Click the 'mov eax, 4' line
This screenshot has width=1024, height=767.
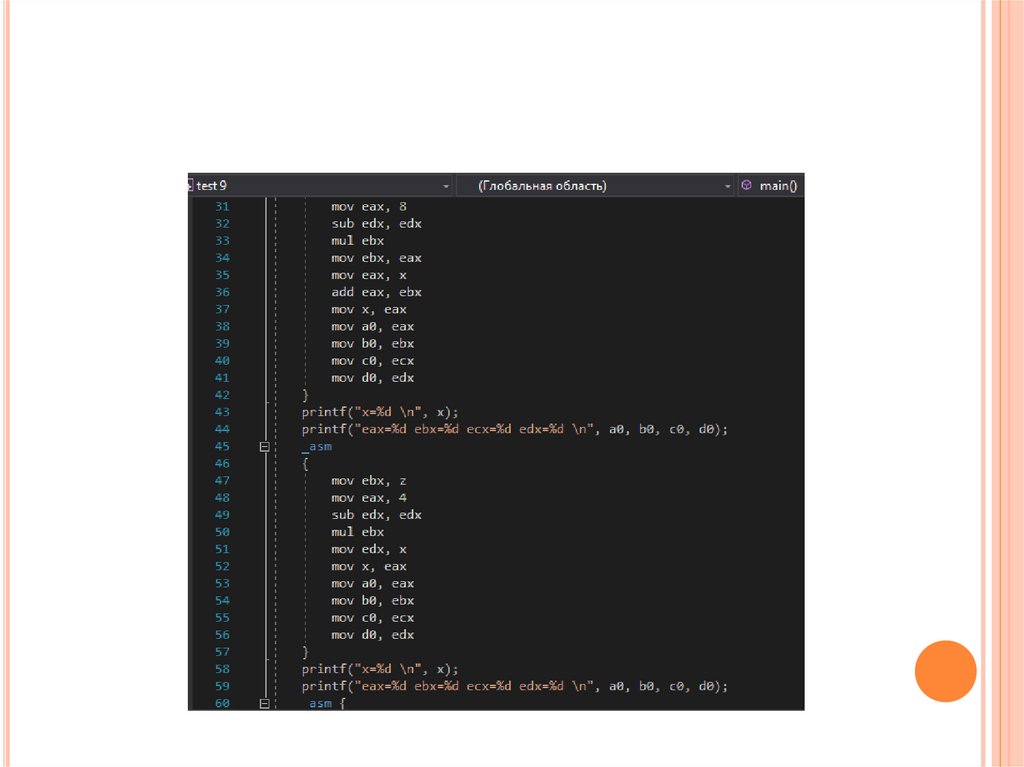click(x=369, y=498)
